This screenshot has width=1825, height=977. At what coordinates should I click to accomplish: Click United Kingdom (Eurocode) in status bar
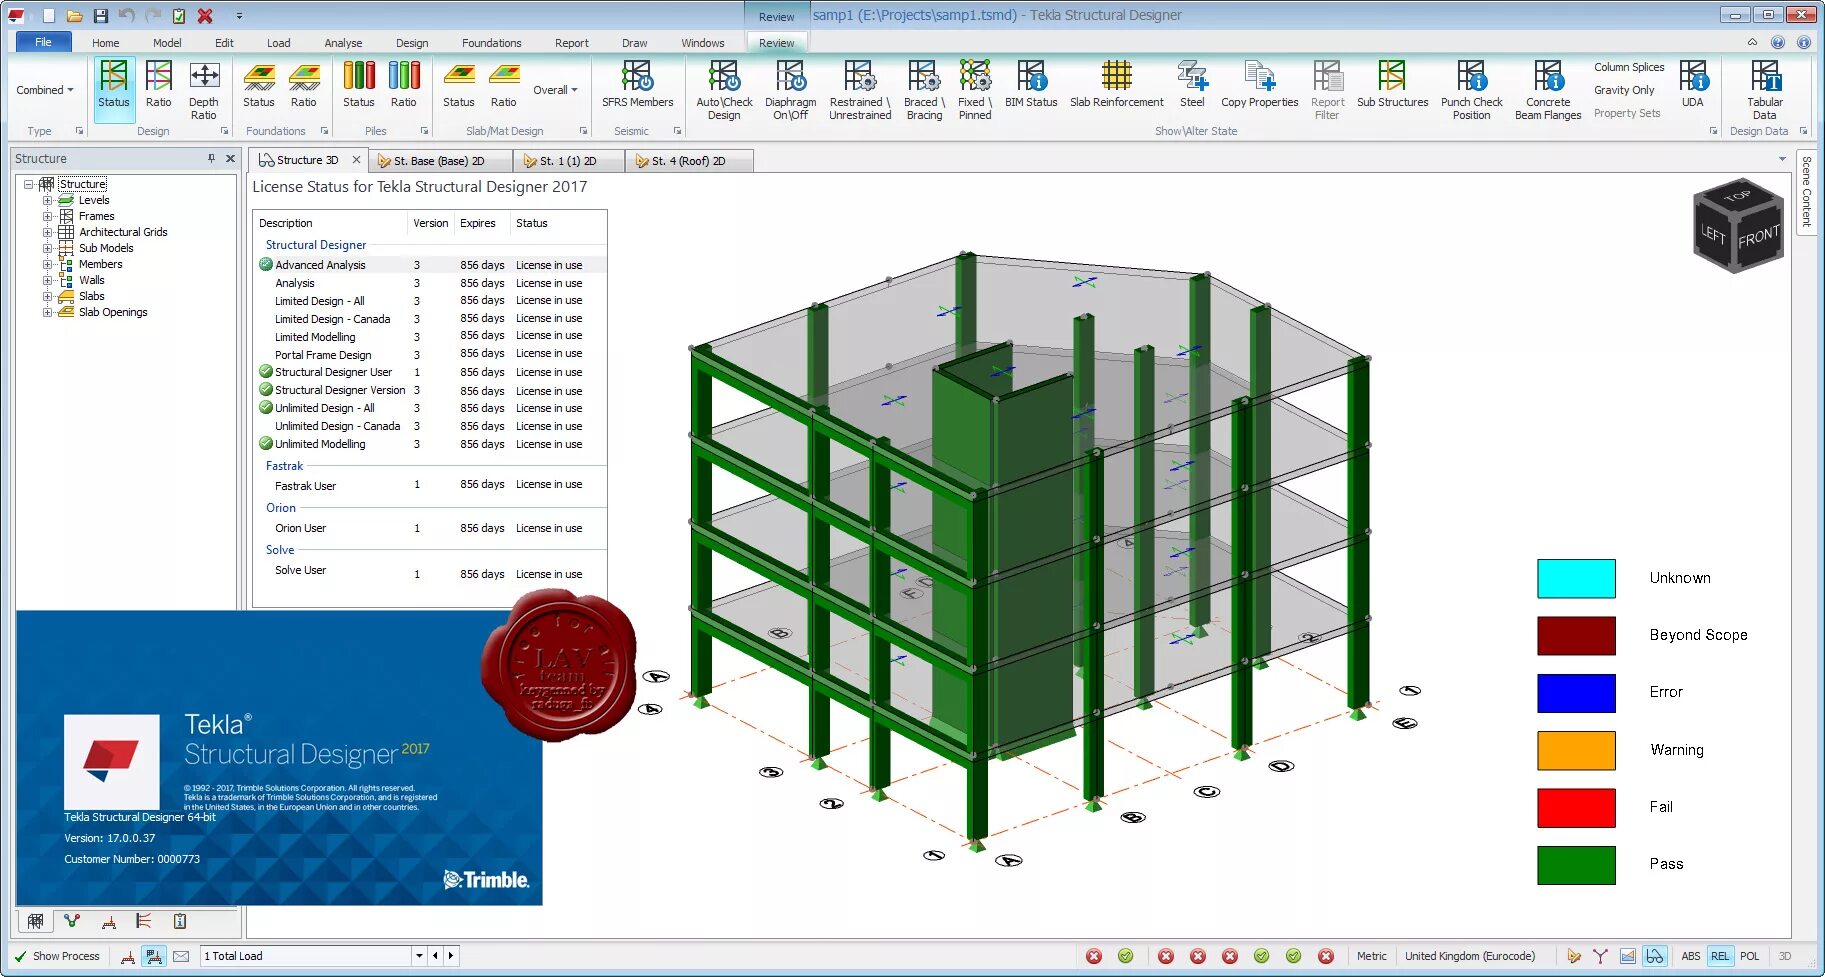point(1470,956)
